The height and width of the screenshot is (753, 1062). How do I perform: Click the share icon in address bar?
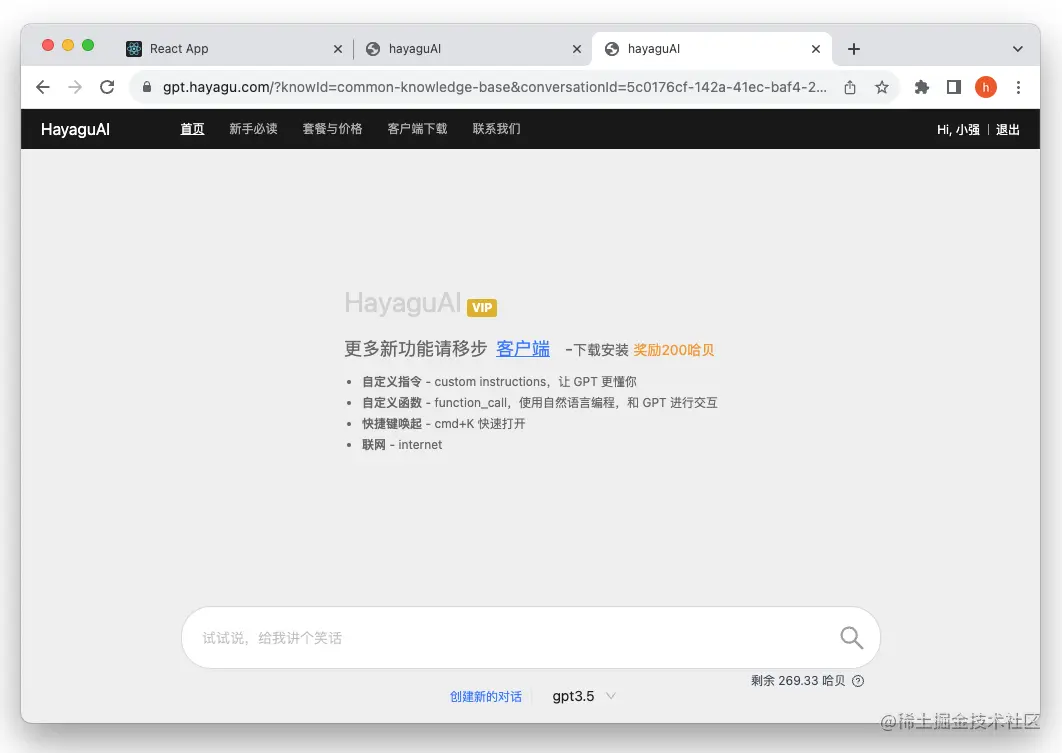coord(849,87)
